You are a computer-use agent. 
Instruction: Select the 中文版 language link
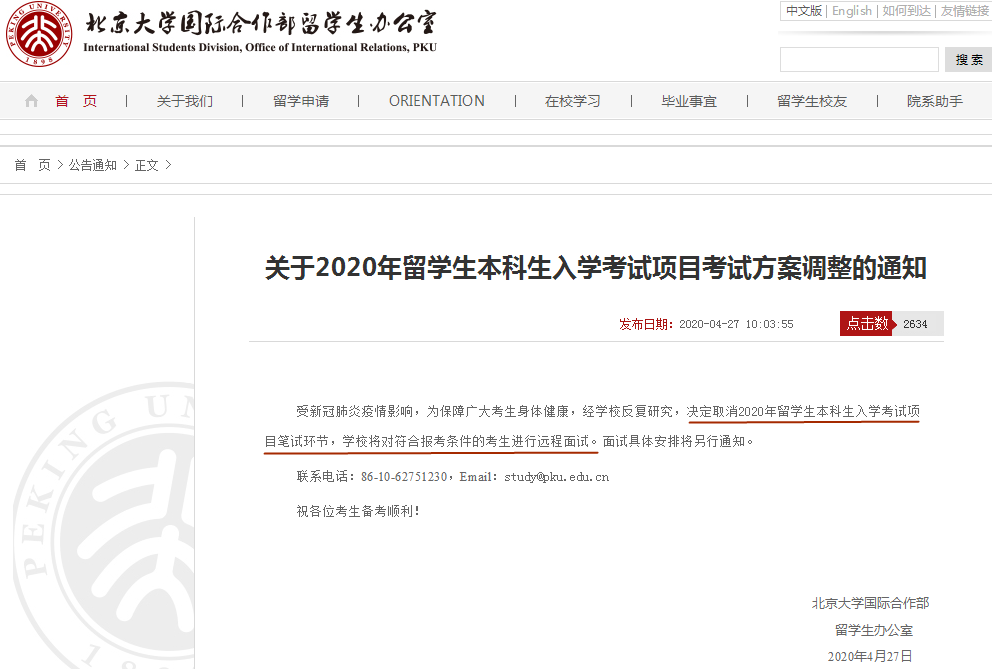[x=804, y=11]
